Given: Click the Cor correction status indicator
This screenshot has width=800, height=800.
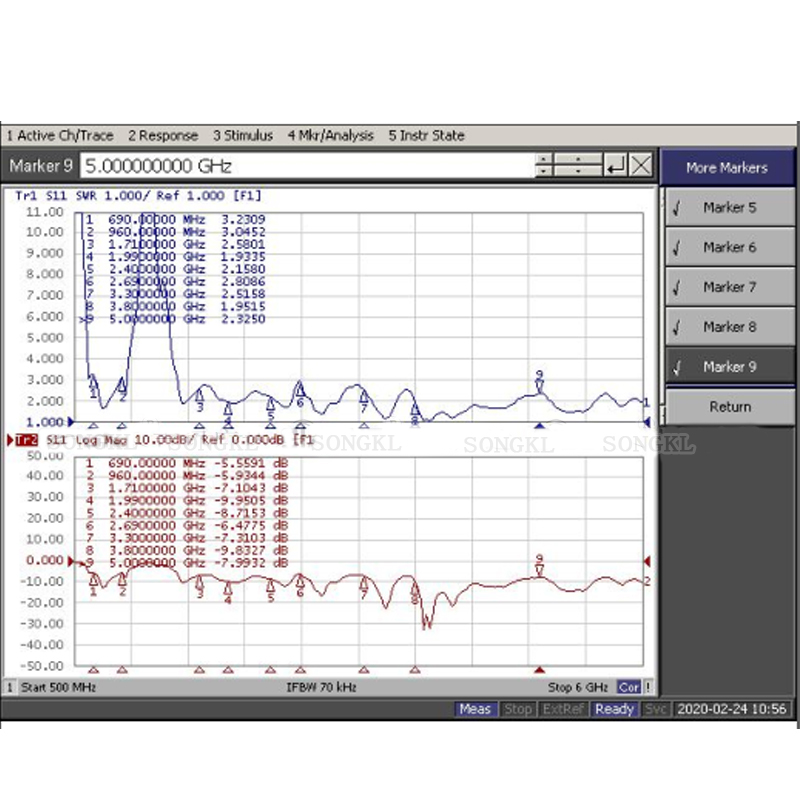Looking at the screenshot, I should coord(629,687).
